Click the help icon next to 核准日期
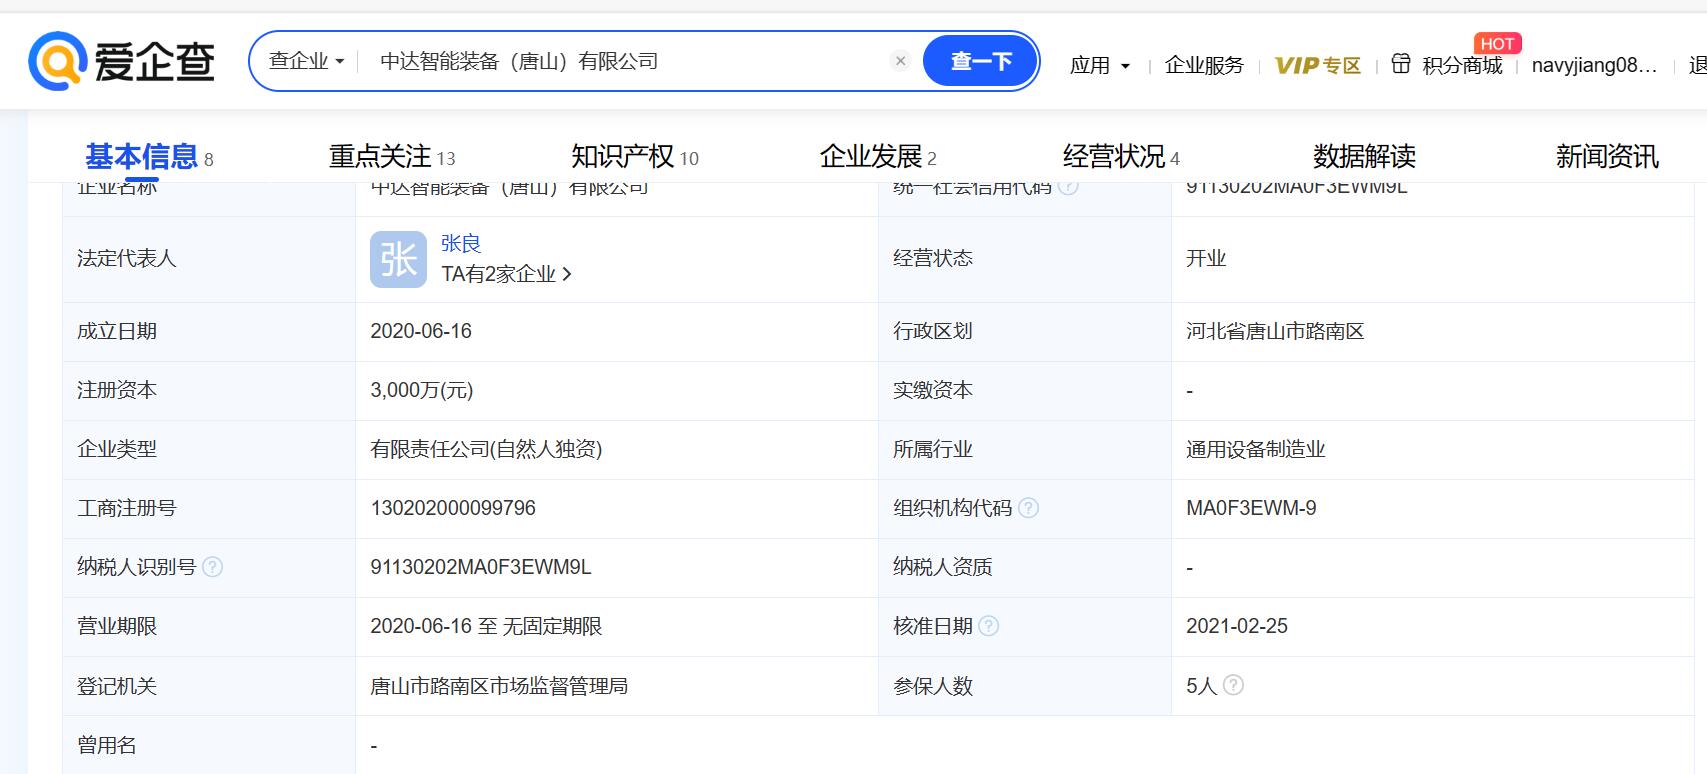Image resolution: width=1707 pixels, height=774 pixels. coord(988,626)
